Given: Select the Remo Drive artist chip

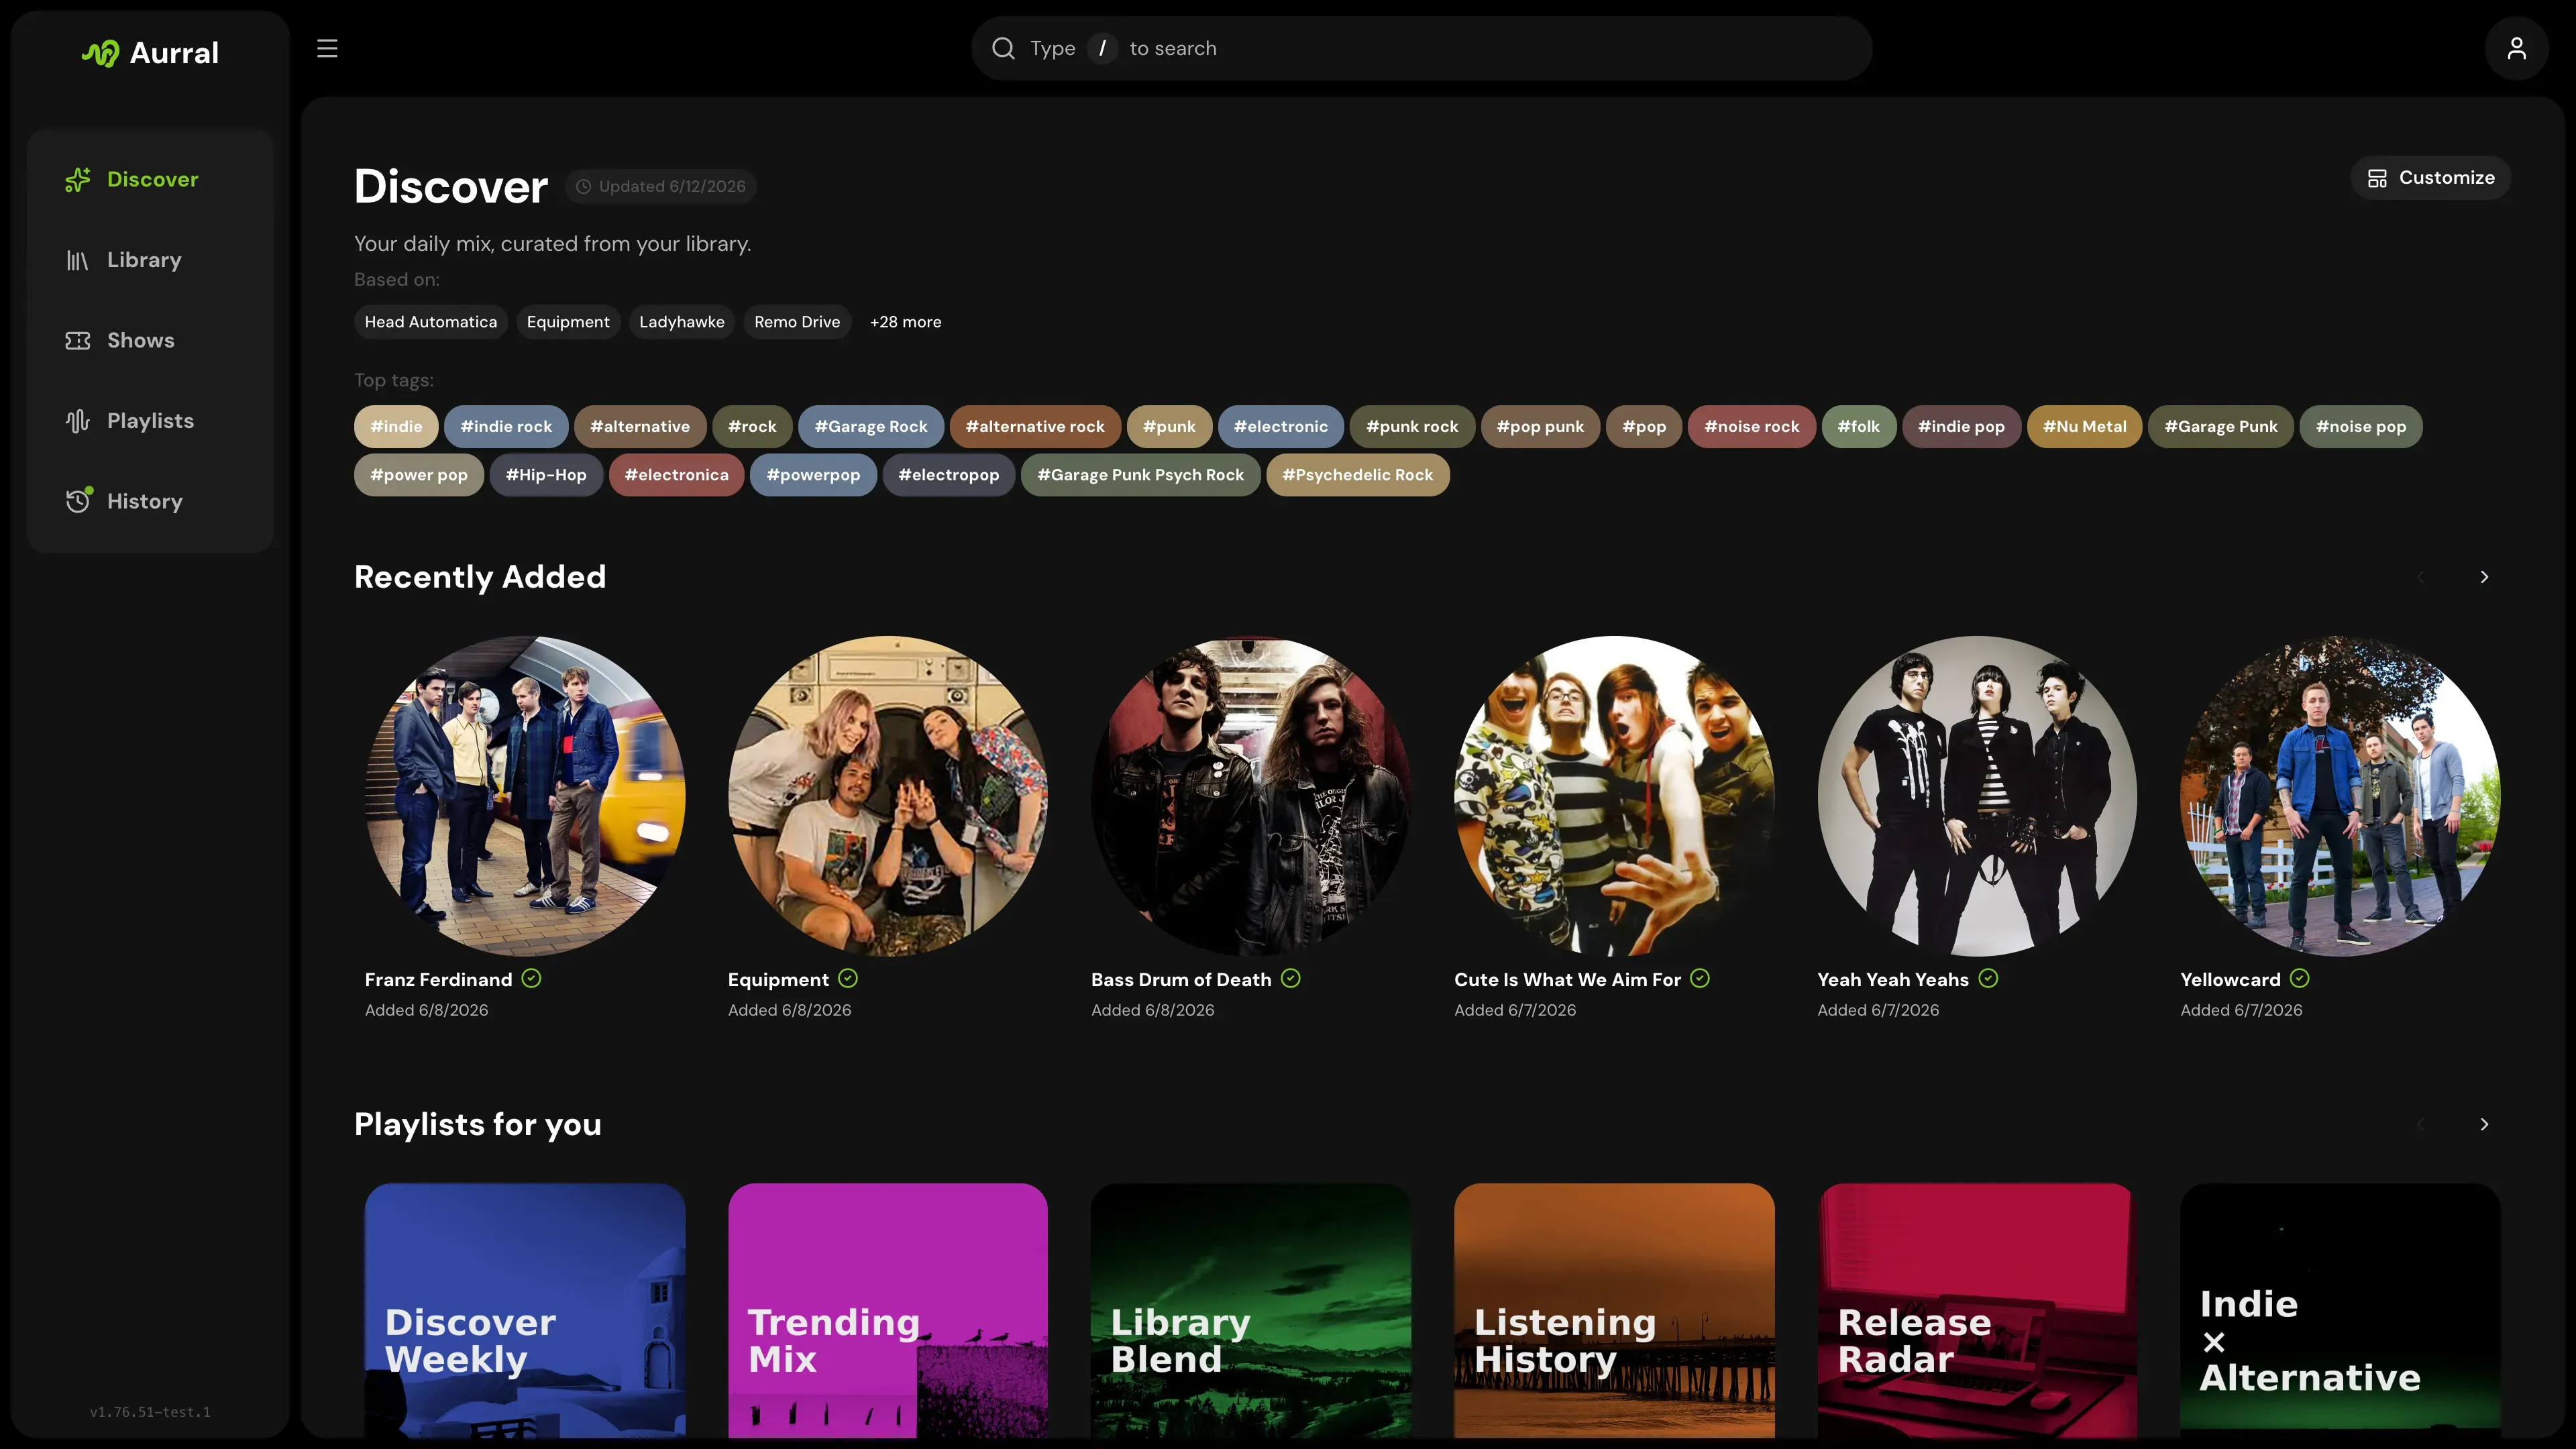Looking at the screenshot, I should [797, 322].
